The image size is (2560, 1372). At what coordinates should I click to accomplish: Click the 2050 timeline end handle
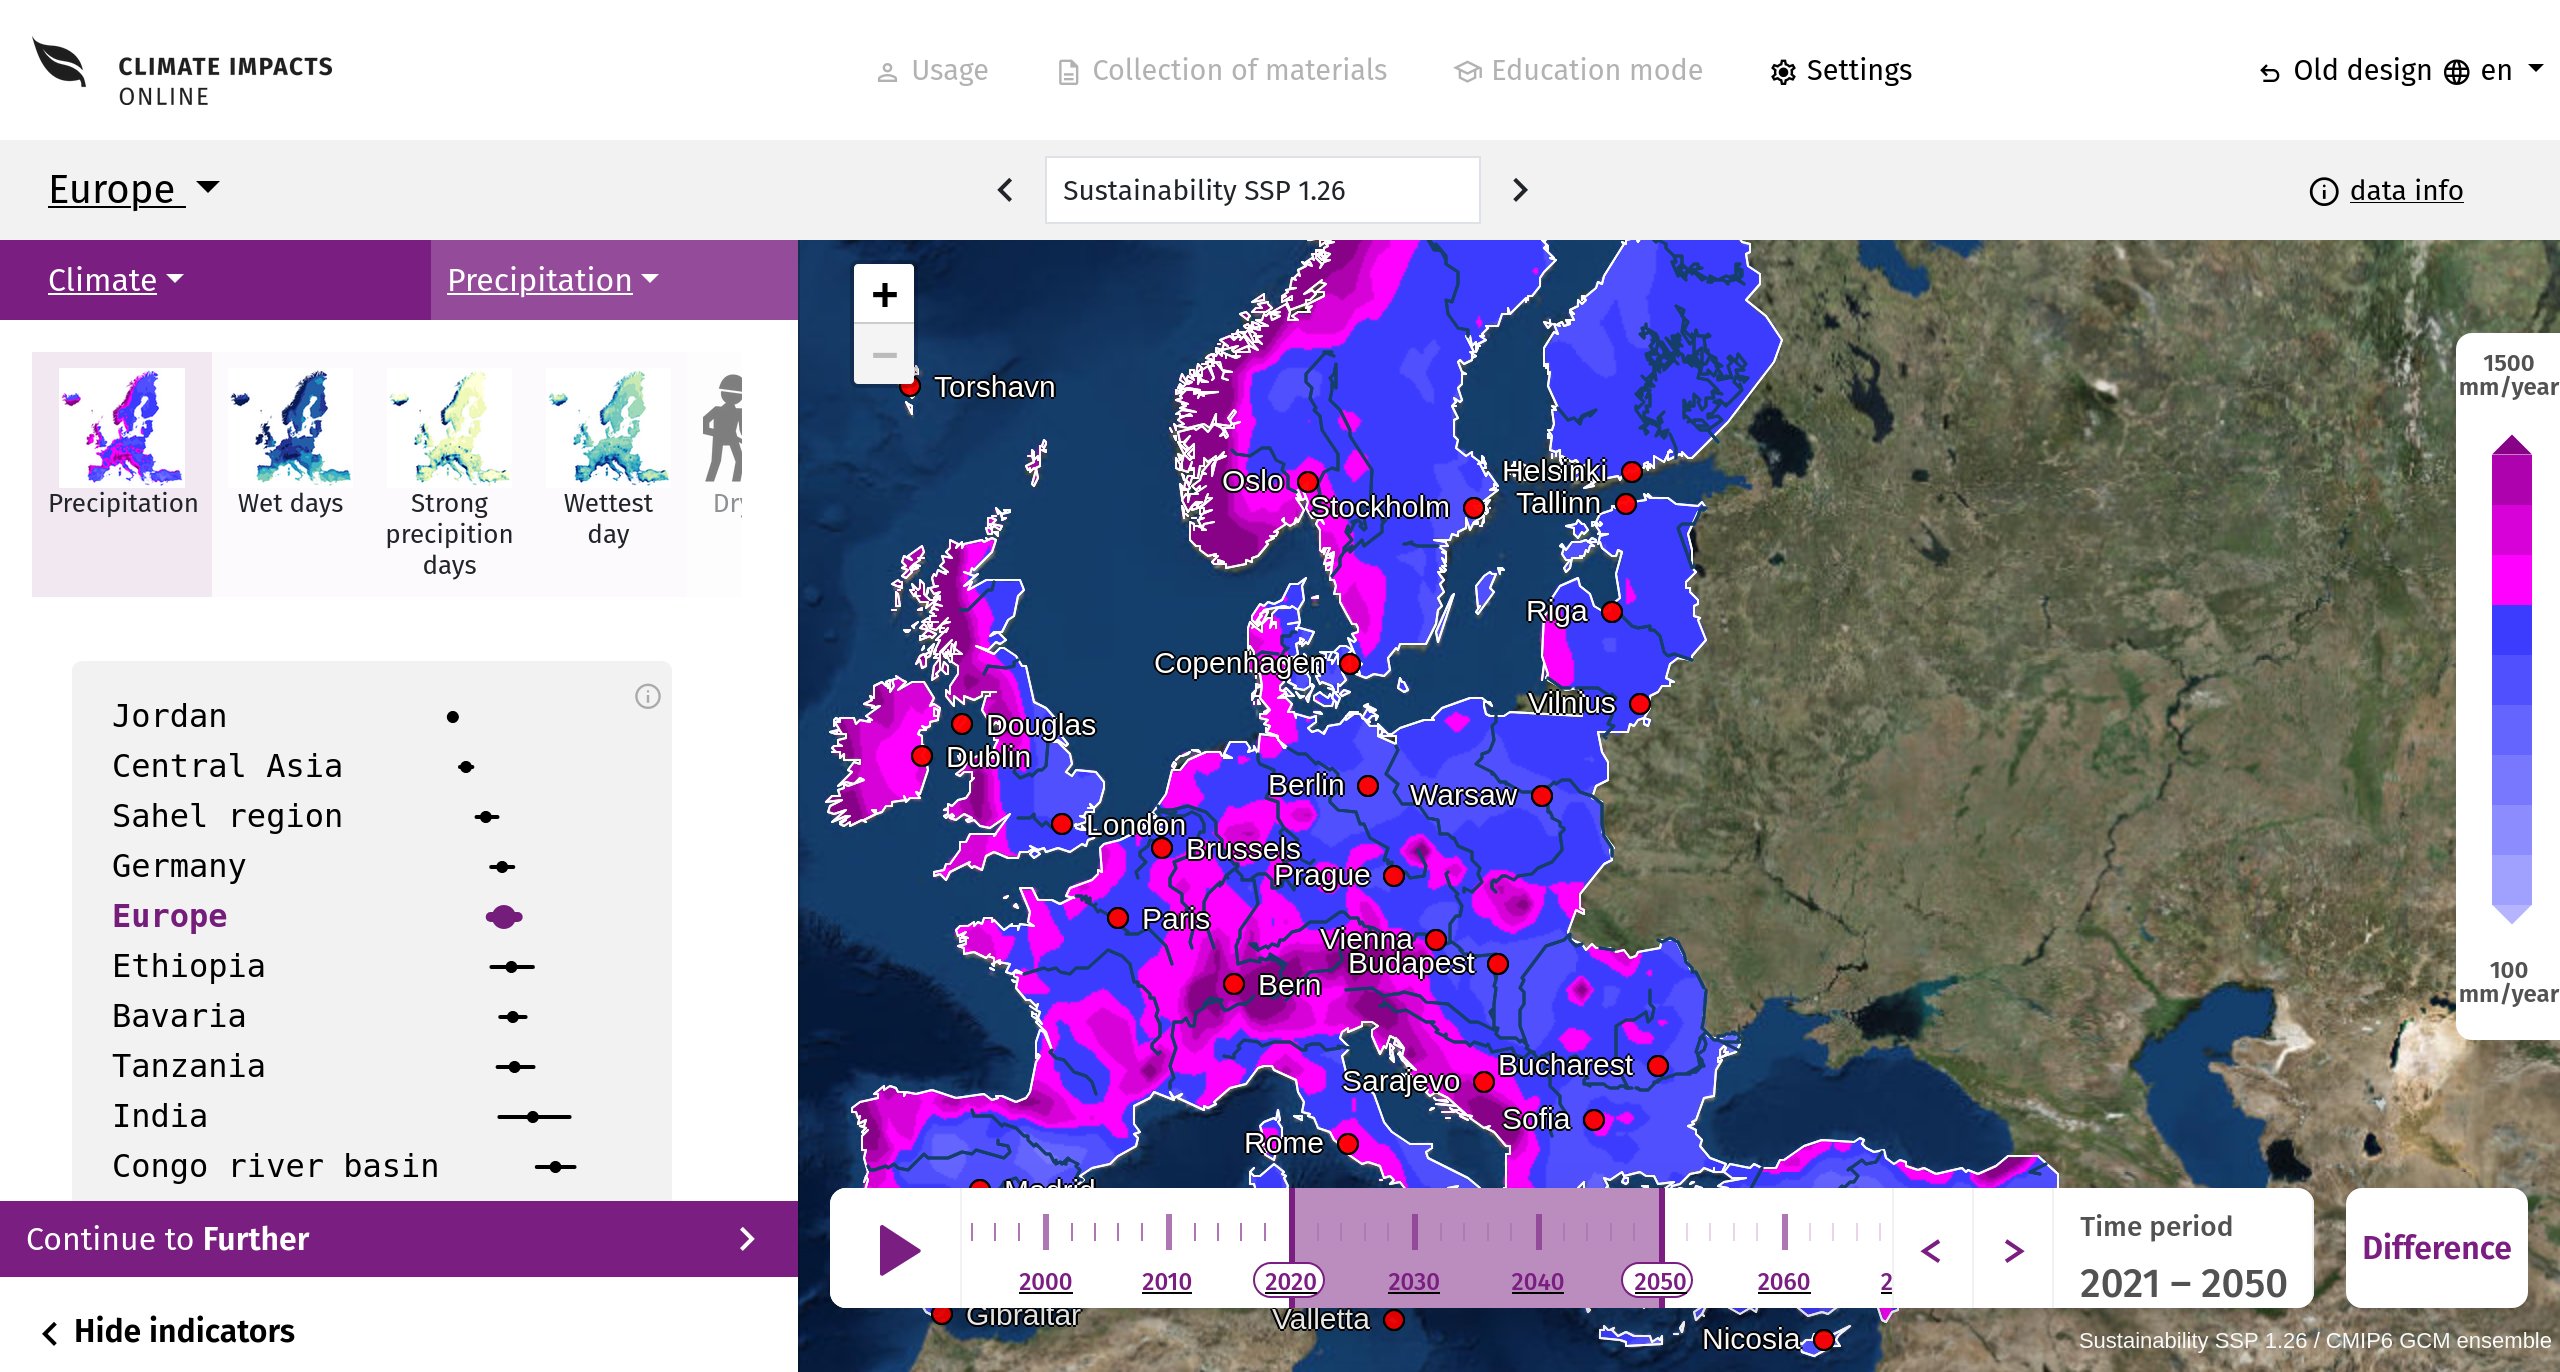(1659, 1281)
